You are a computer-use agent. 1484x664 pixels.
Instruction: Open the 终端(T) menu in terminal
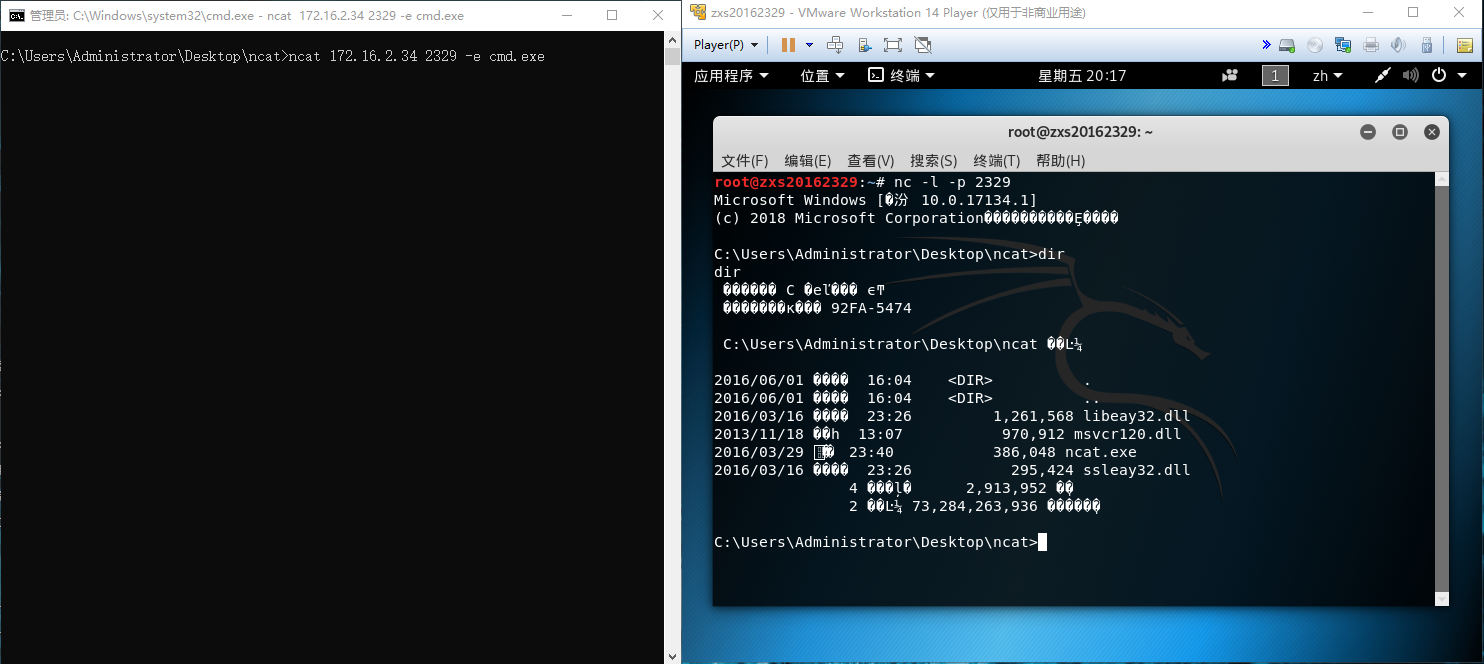[x=997, y=161]
